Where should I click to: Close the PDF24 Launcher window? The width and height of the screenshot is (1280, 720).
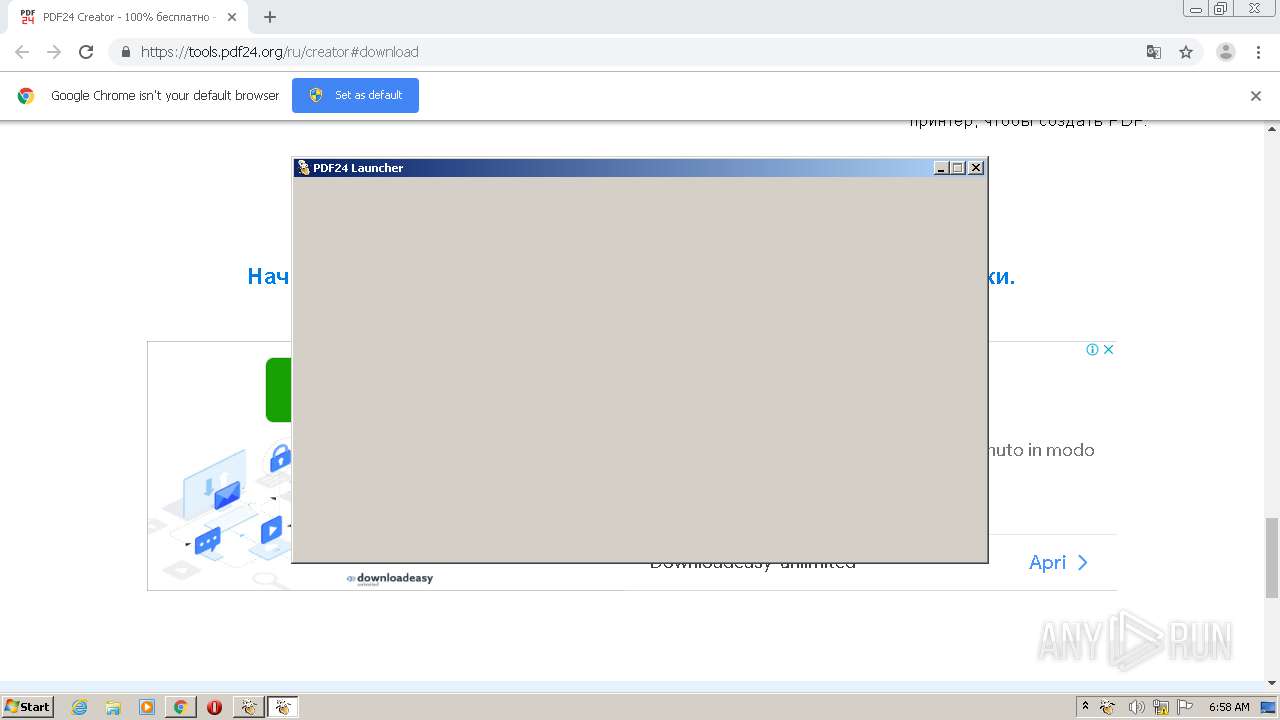(x=976, y=168)
